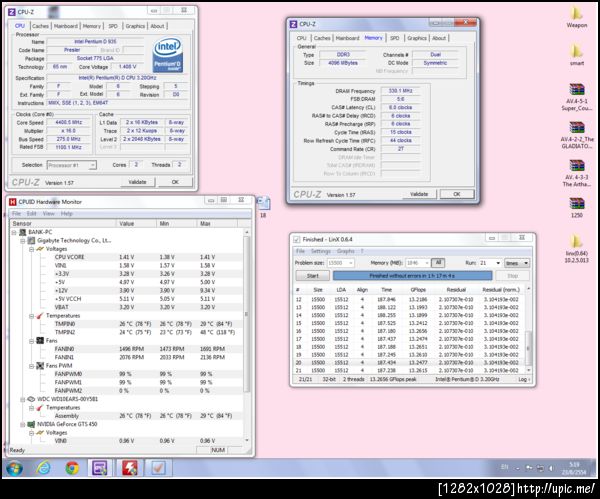Click Validate in the left CPU-Z window

coord(137,182)
